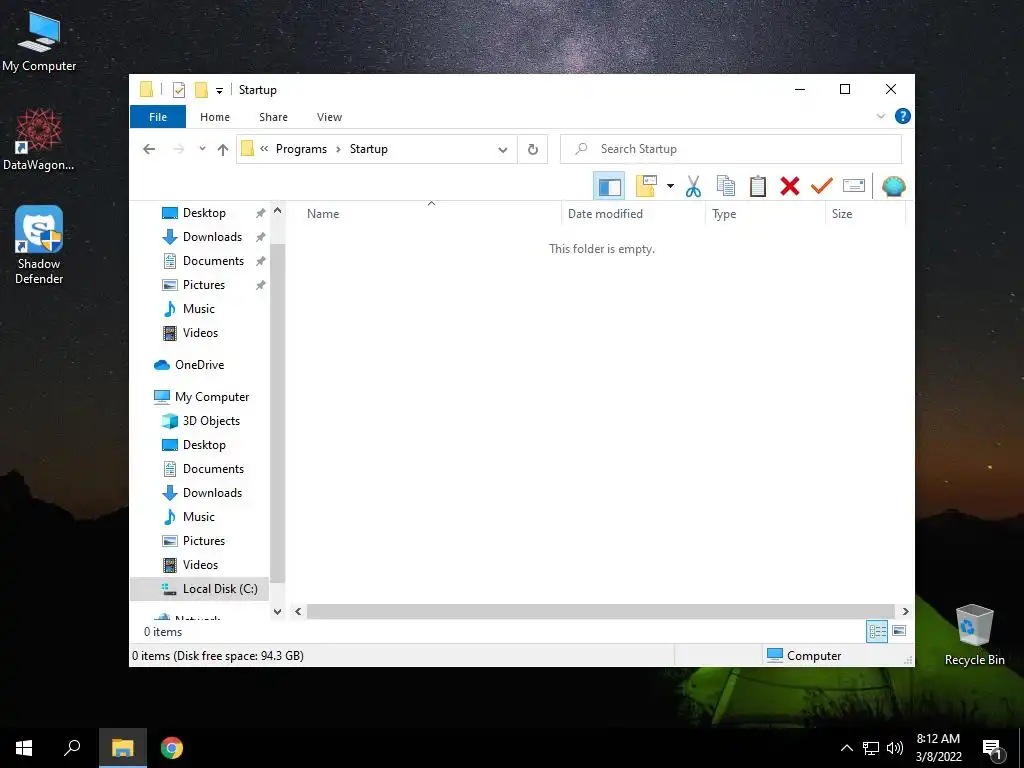
Task: Click the forward navigation arrow
Action: tap(178, 149)
